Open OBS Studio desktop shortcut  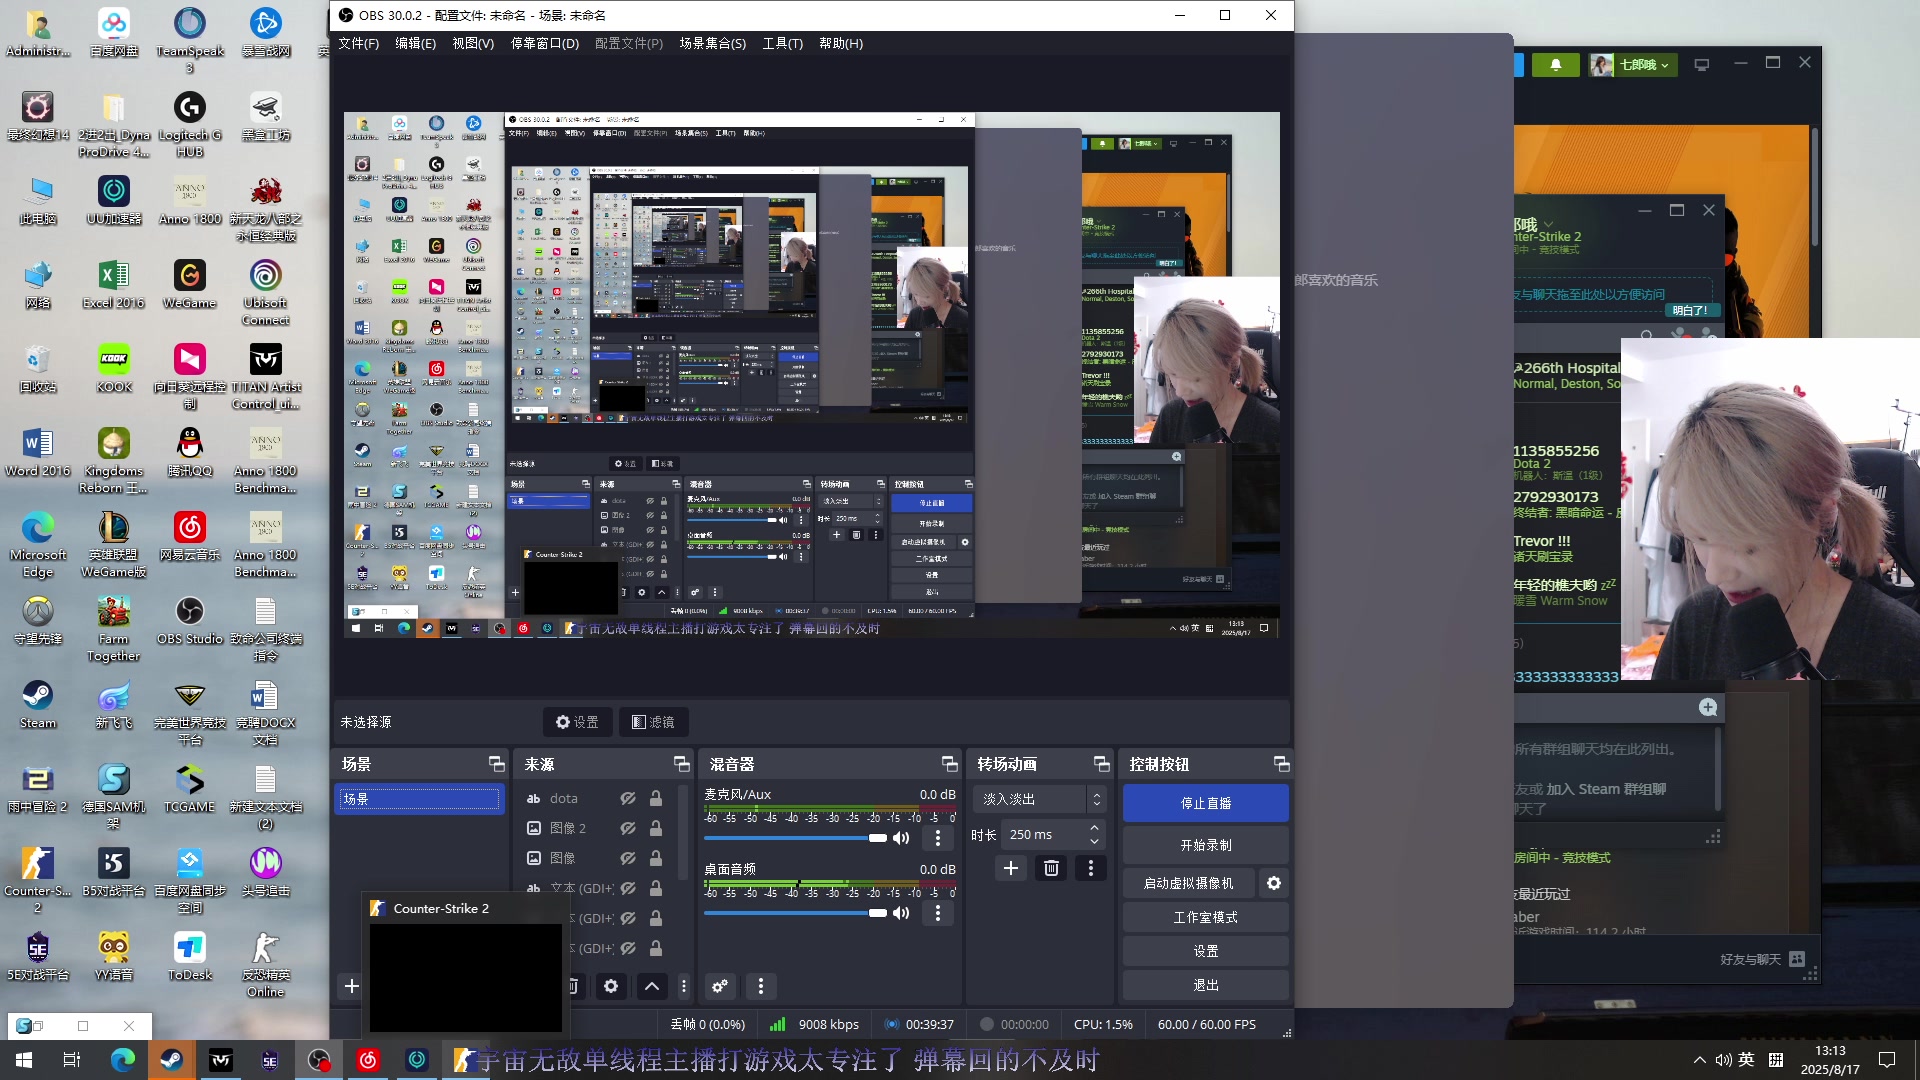189,620
